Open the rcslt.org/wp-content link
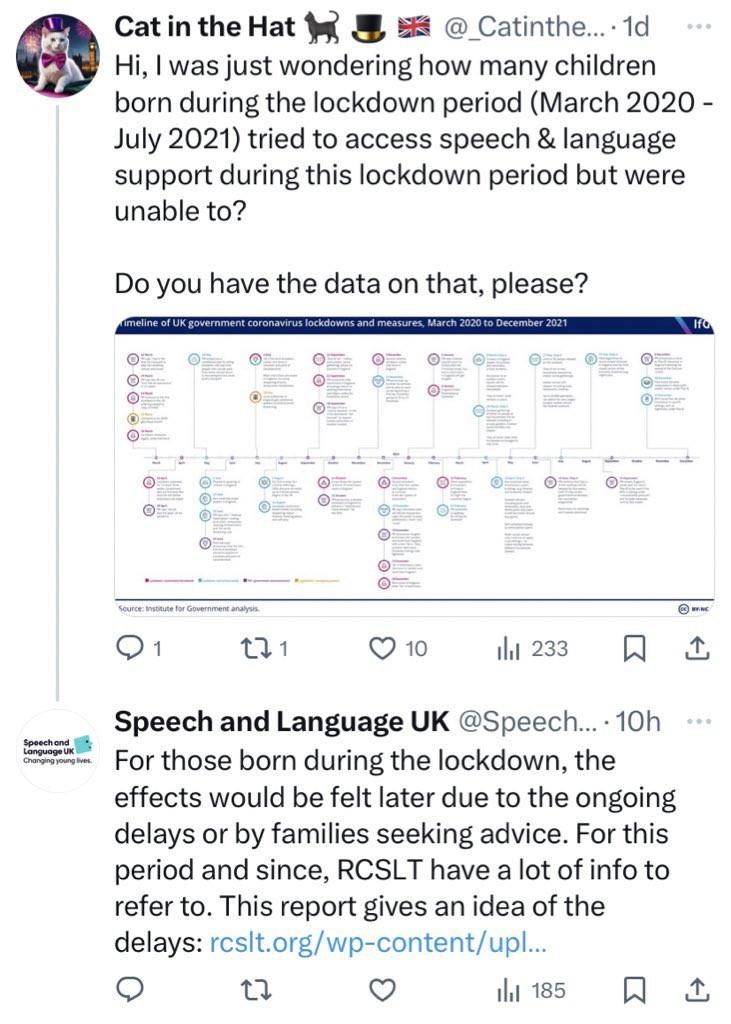The width and height of the screenshot is (731, 1024). click(x=378, y=942)
